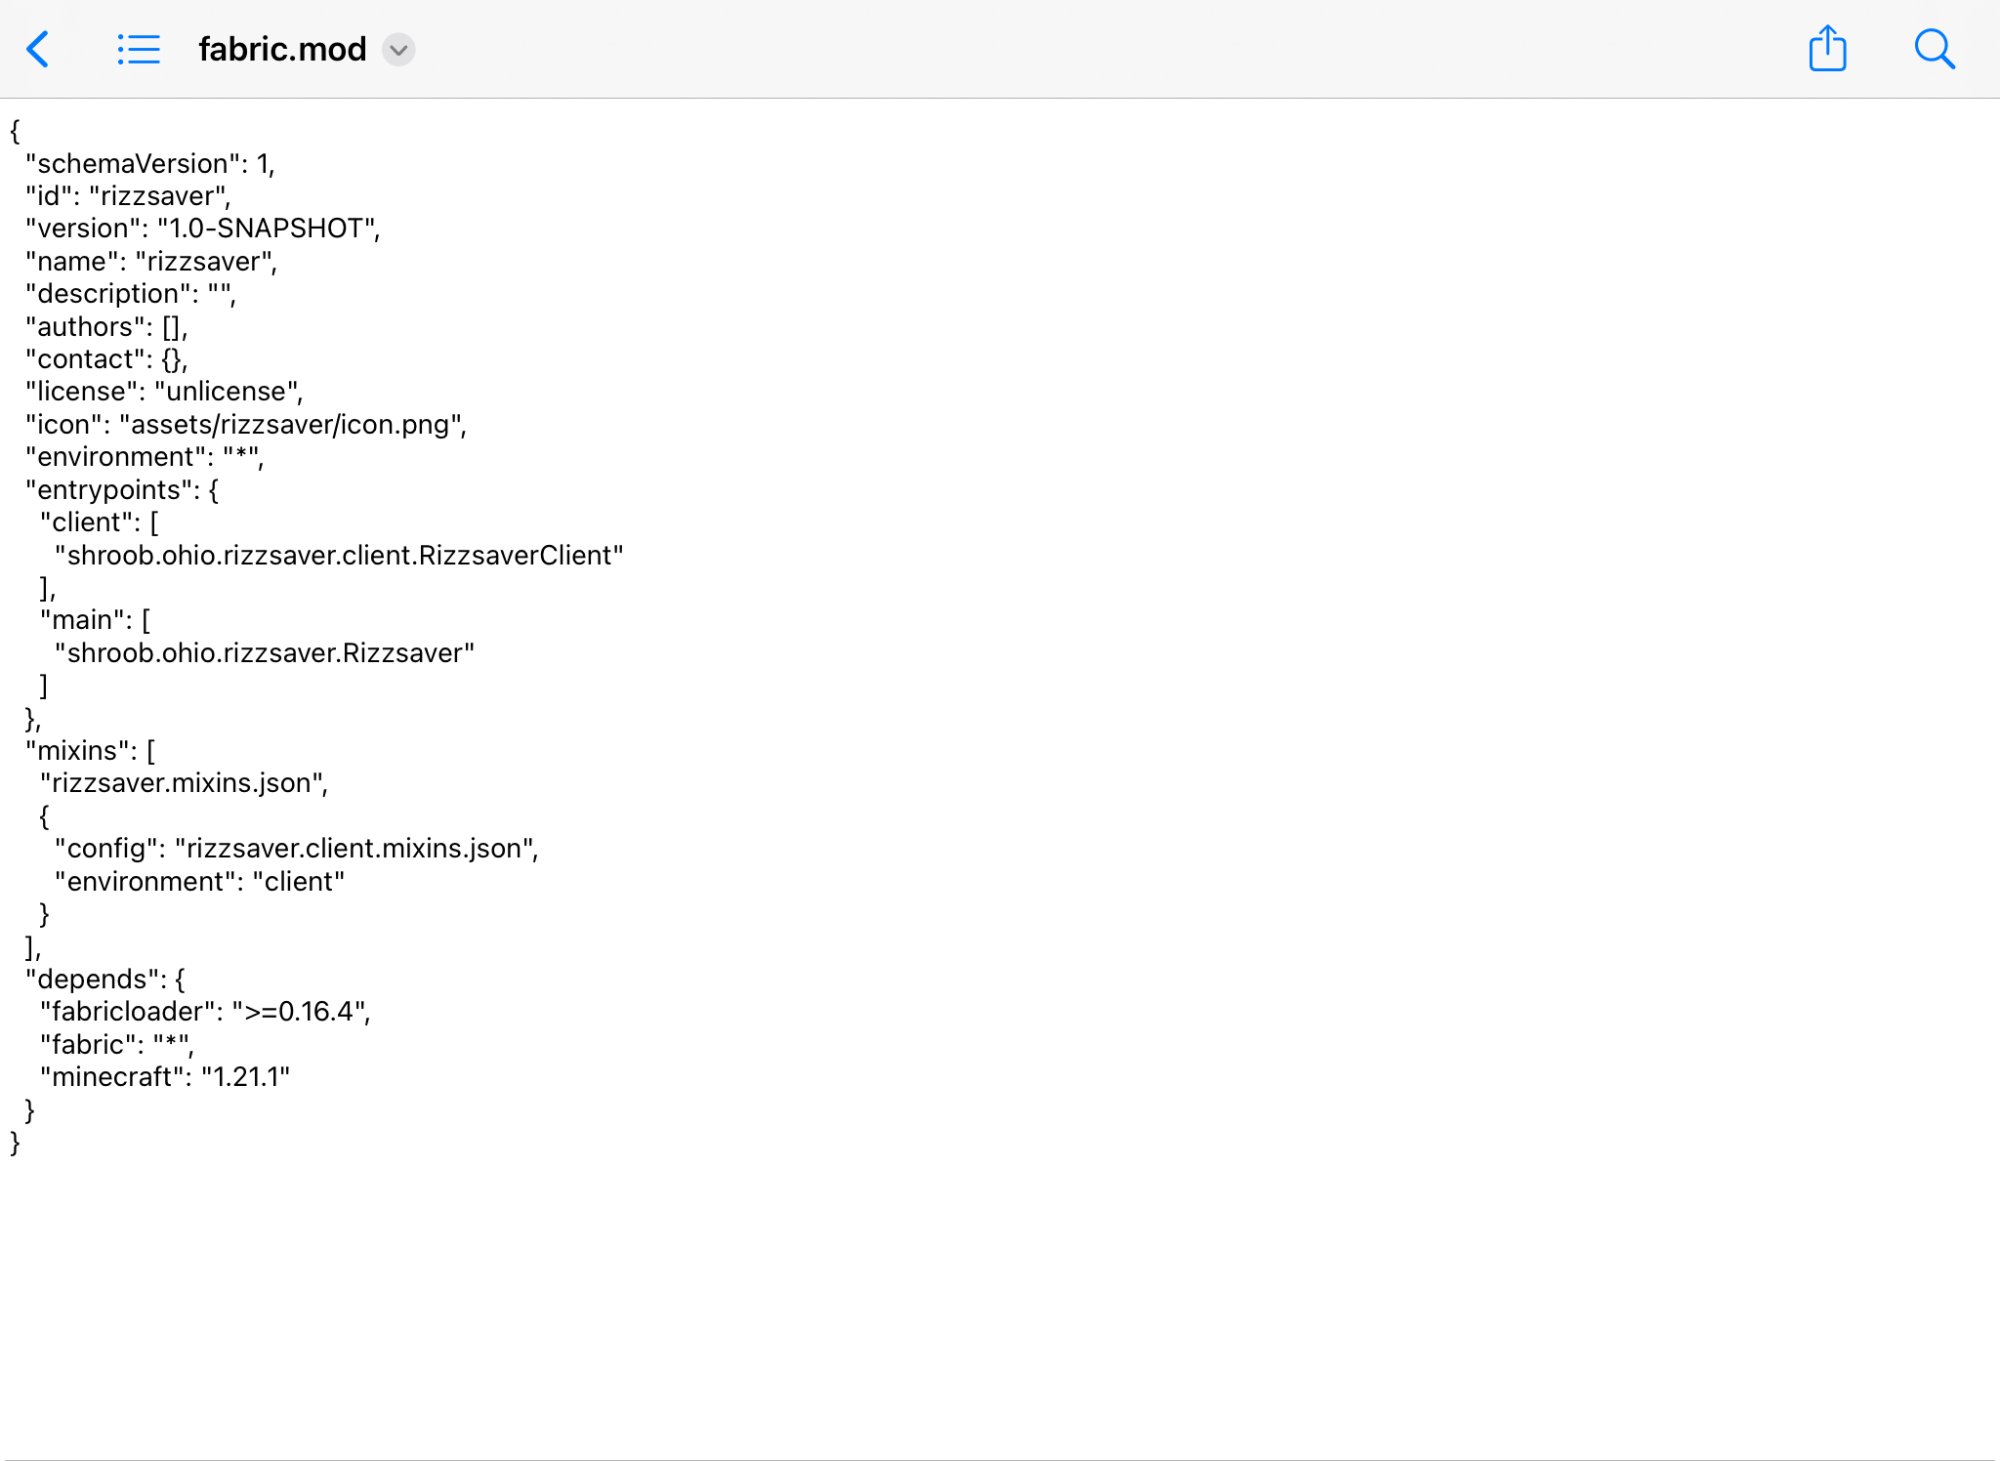Select the "schemaVersion": 1 line
This screenshot has height=1461, width=2000.
(x=150, y=163)
